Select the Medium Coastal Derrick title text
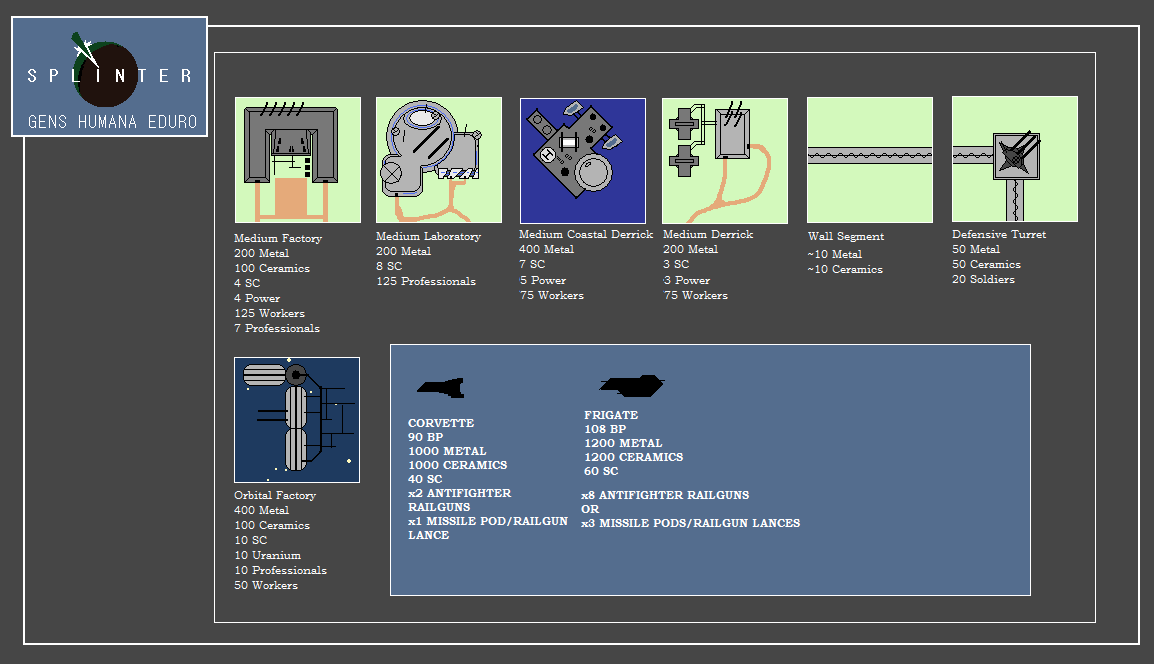Viewport: 1154px width, 664px height. [585, 235]
